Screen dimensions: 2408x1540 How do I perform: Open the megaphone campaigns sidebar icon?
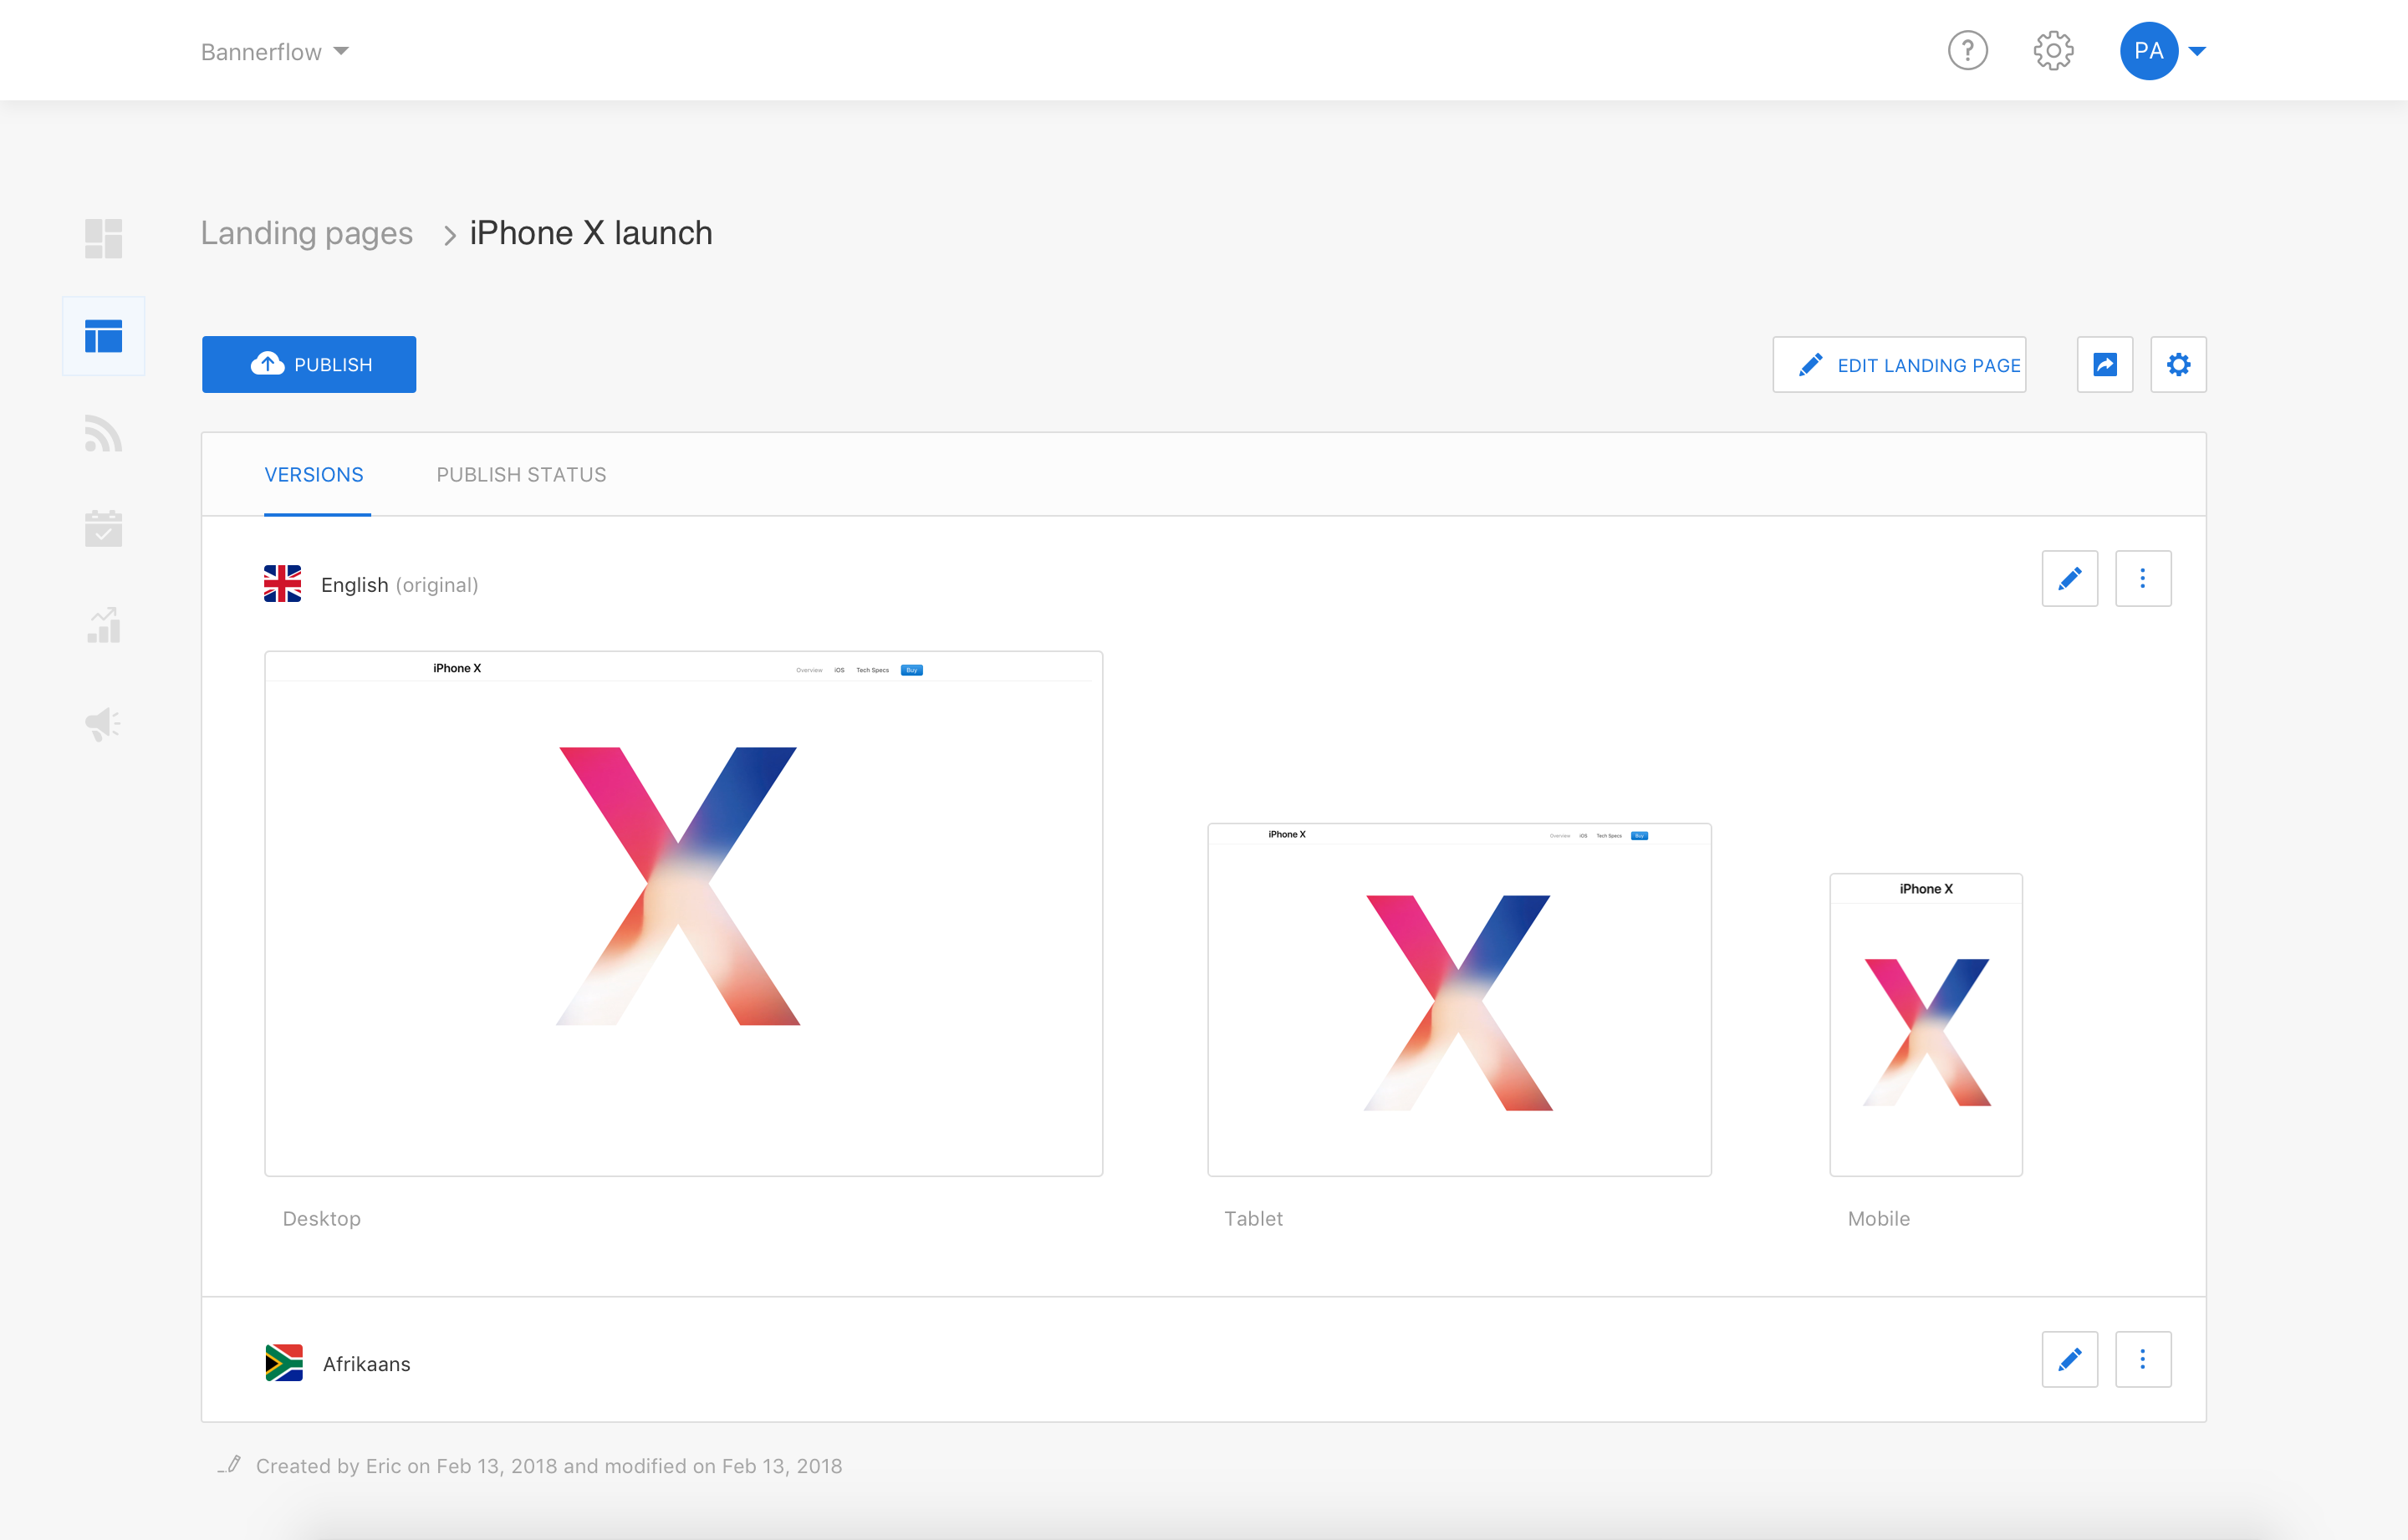tap(103, 723)
